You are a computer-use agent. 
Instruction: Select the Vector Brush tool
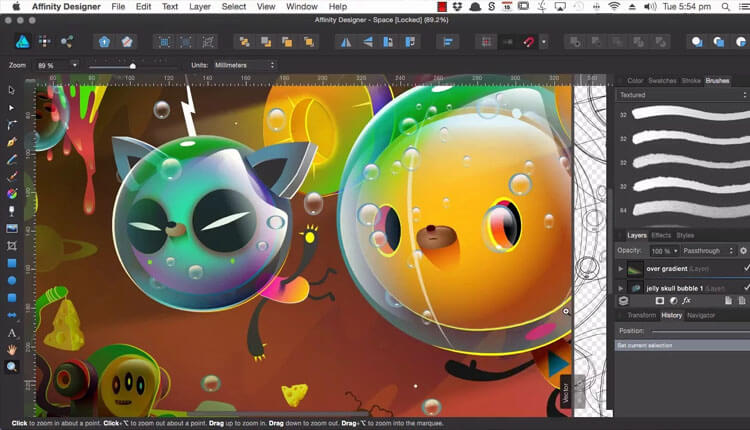(11, 176)
